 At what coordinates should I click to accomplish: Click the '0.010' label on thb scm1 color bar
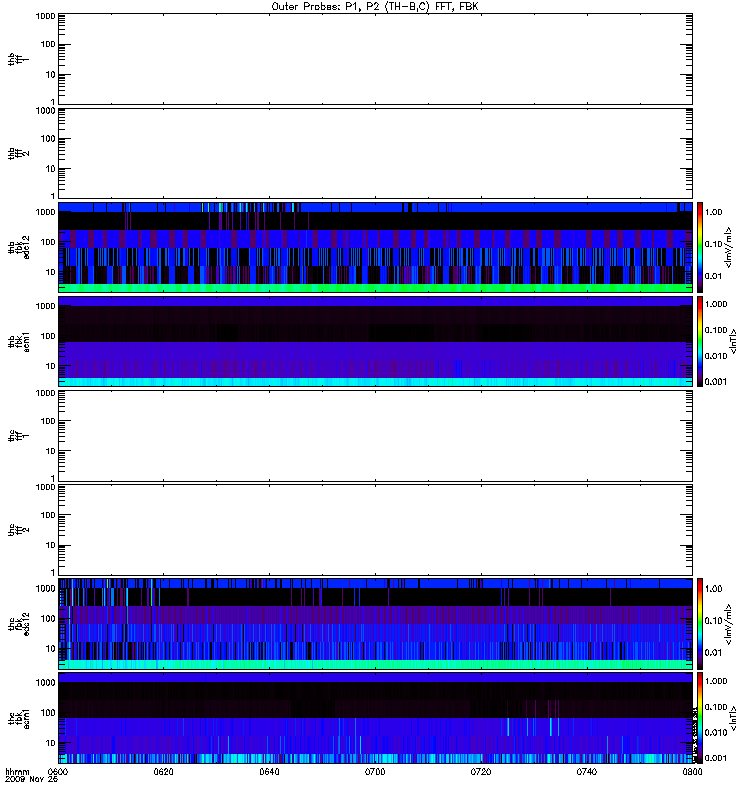[x=716, y=356]
